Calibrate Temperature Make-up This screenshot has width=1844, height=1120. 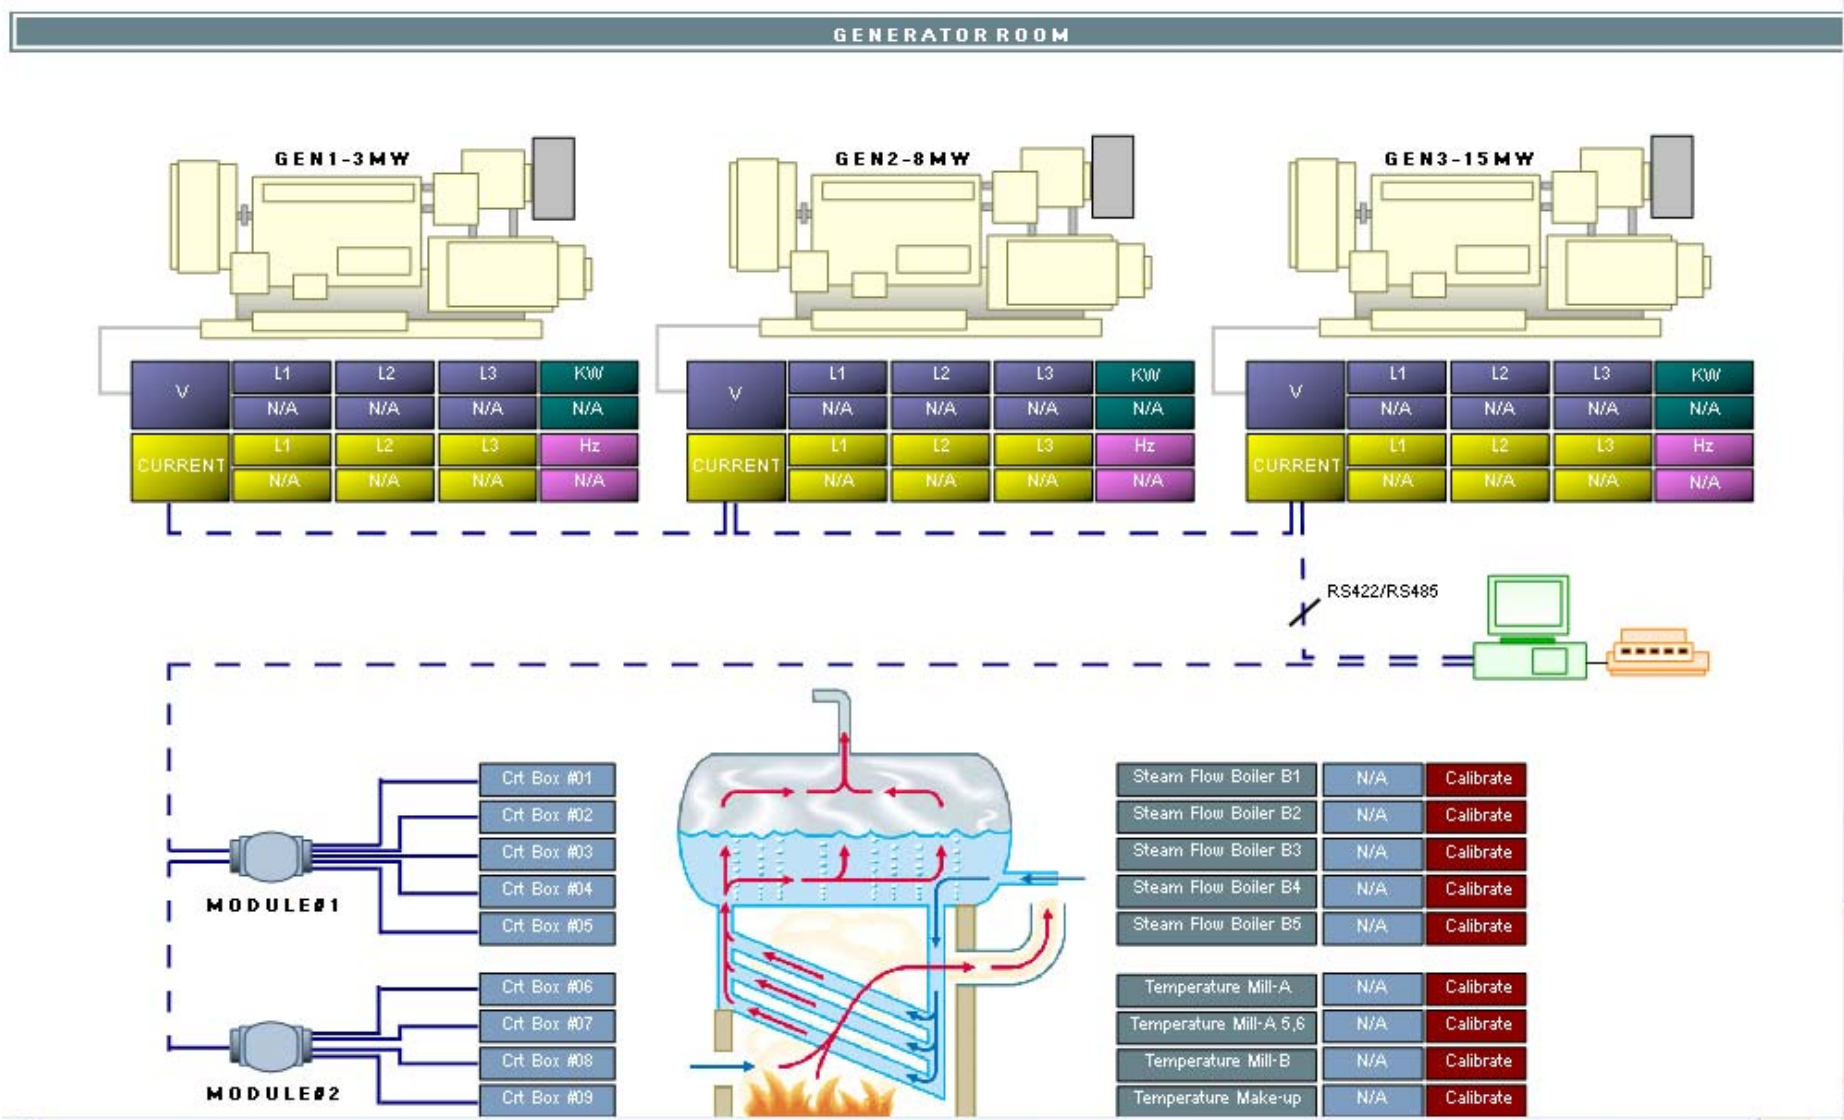1476,1099
